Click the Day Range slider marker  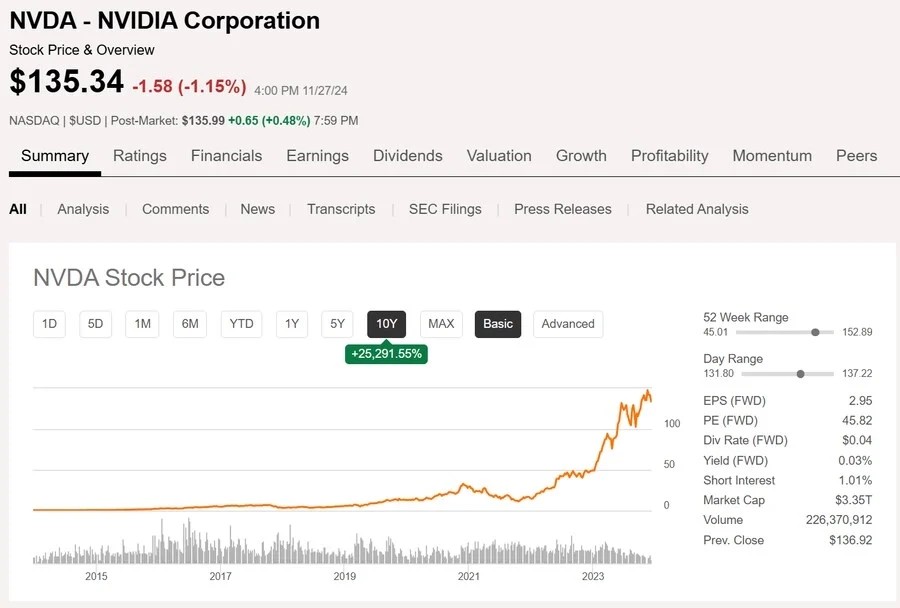tap(800, 374)
